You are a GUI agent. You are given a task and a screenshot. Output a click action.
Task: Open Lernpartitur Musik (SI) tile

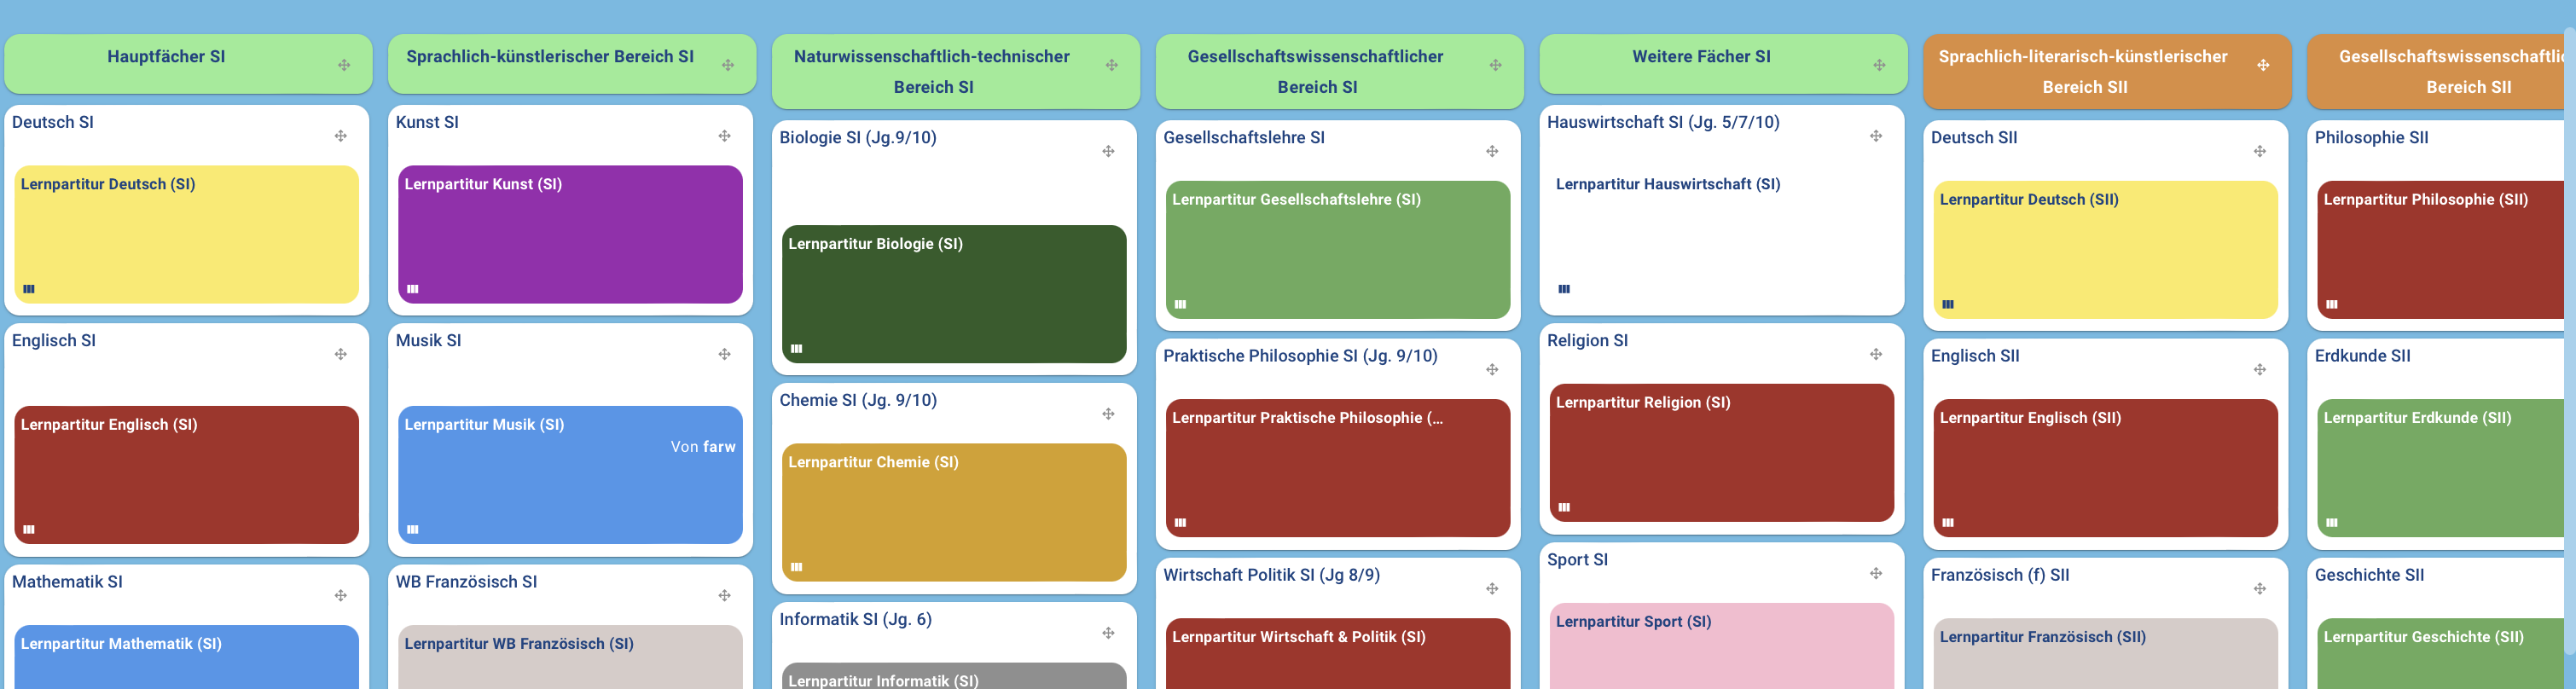point(570,474)
